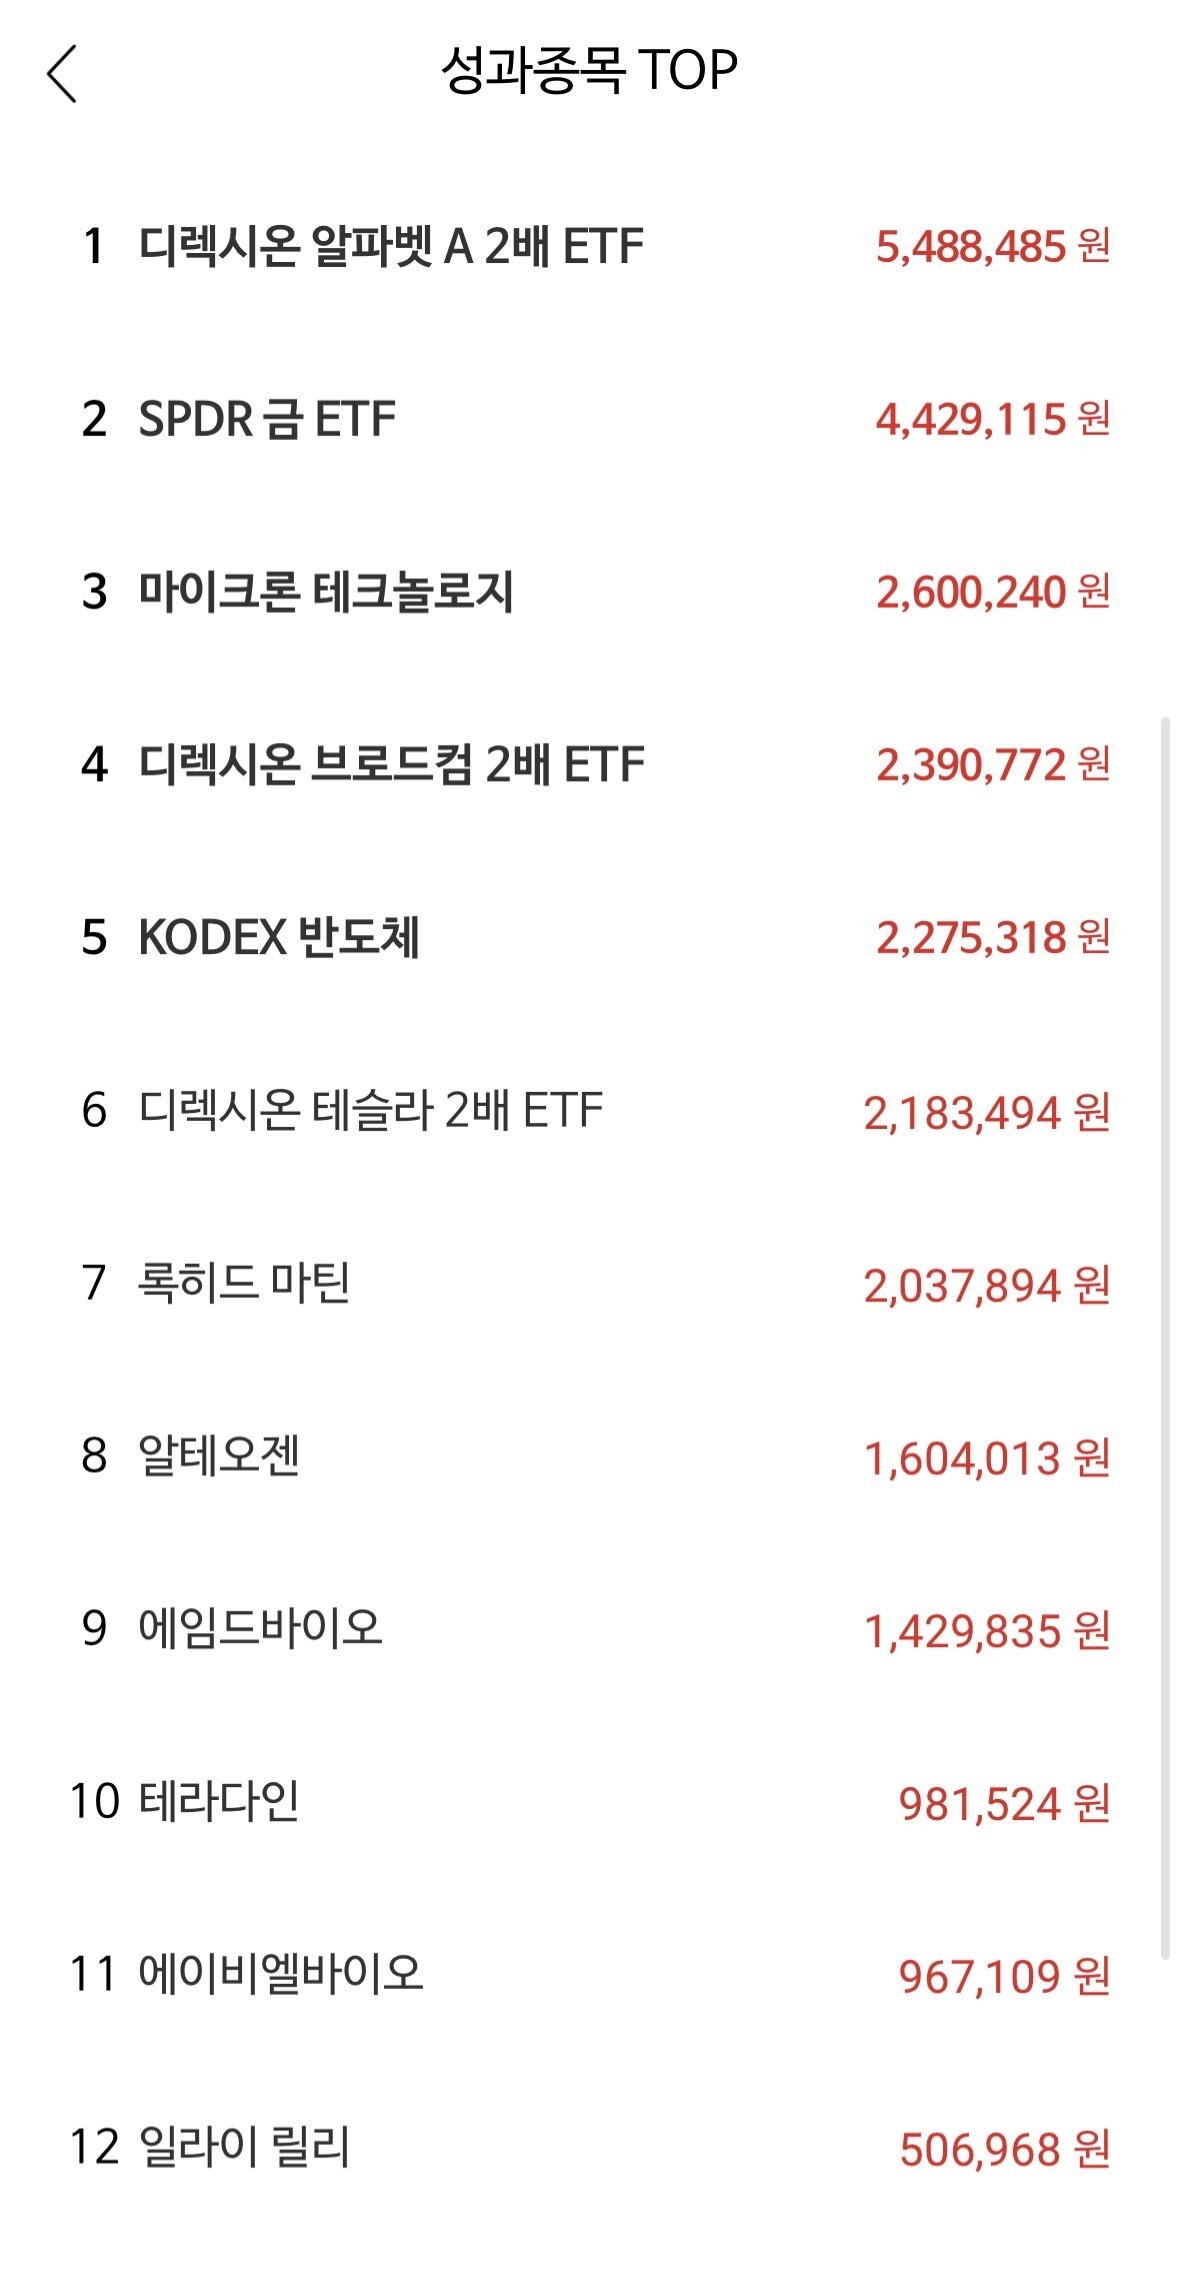Open 에임드바이오 entry
Screen dimensions: 1179x2277
coord(589,1630)
